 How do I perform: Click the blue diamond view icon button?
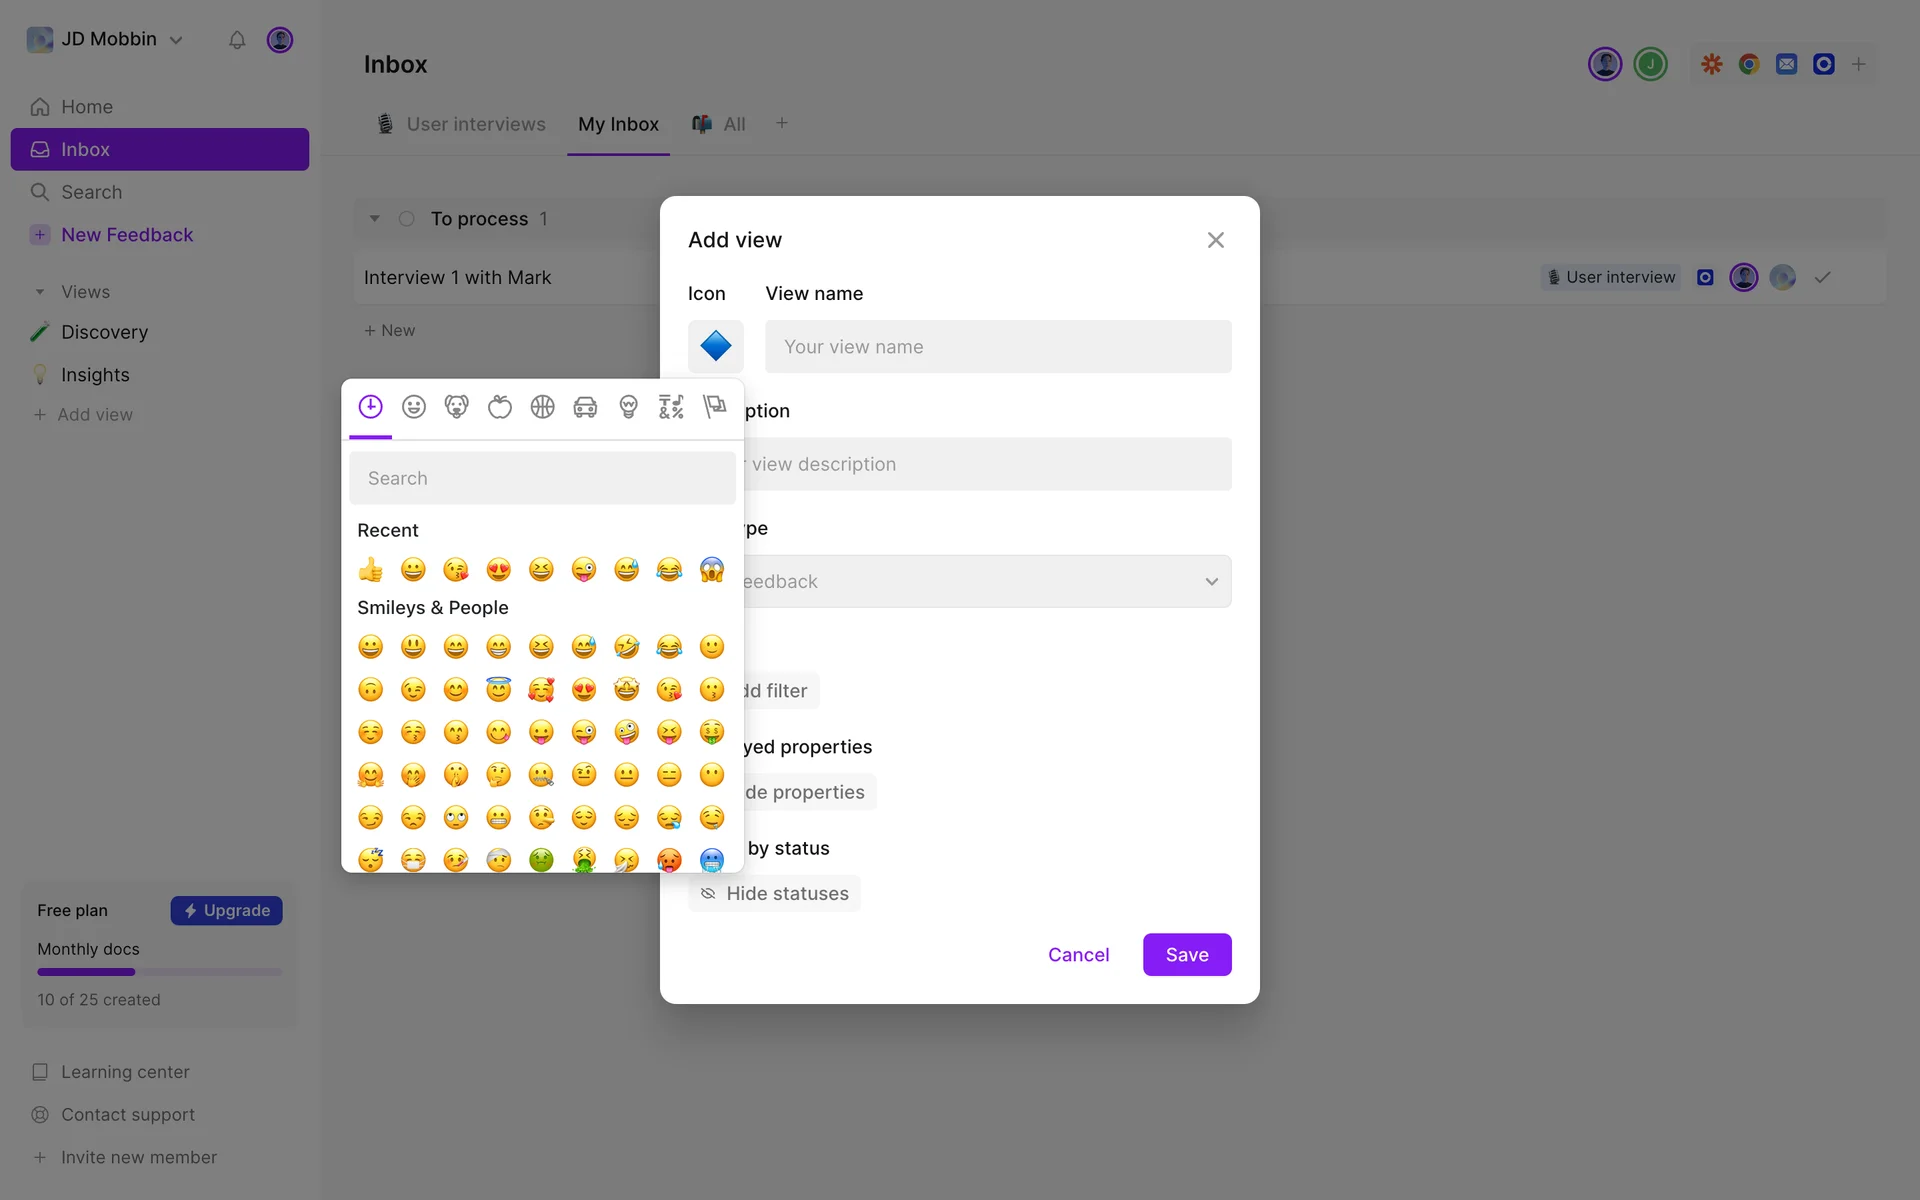(715, 346)
